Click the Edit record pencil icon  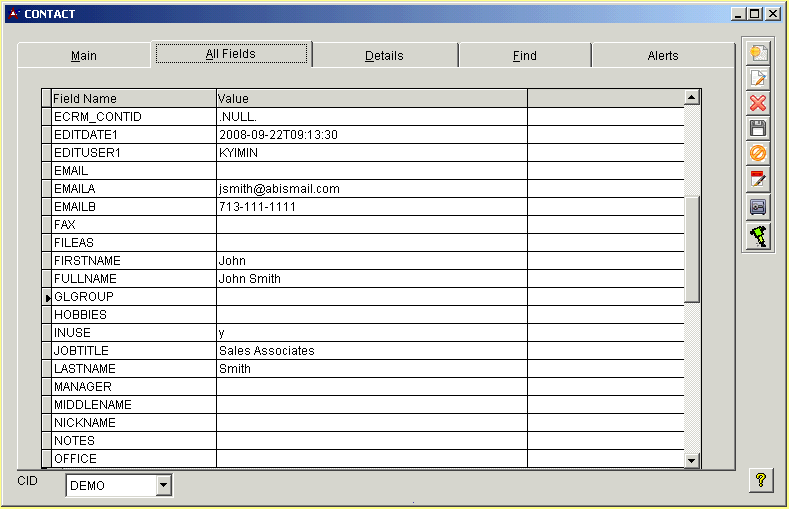pyautogui.click(x=758, y=78)
